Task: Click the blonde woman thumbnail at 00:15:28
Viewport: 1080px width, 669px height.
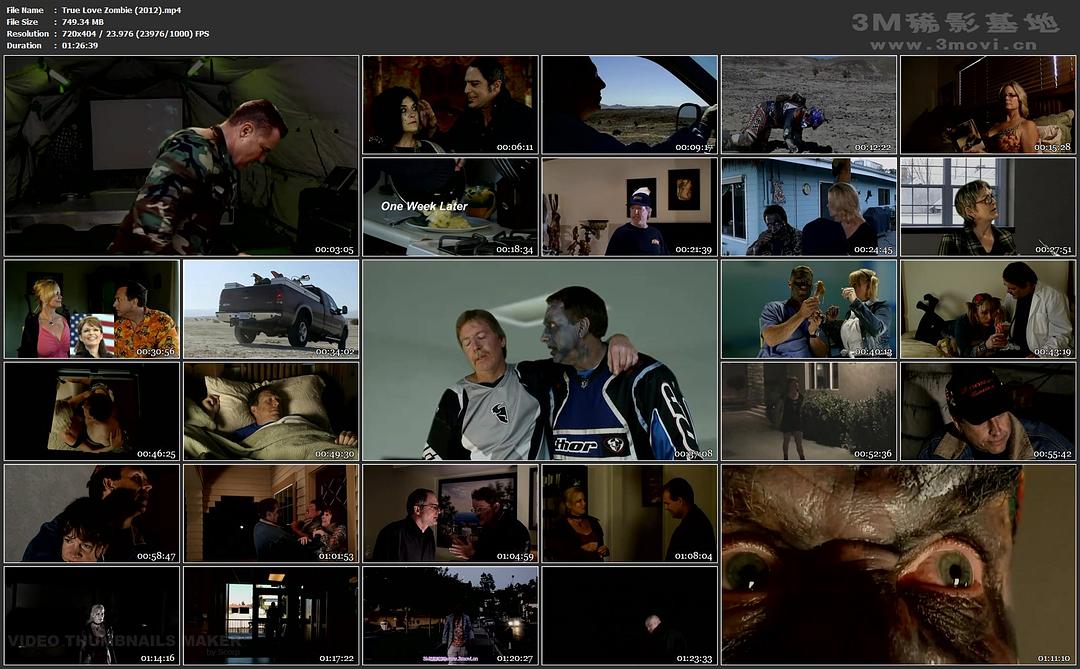Action: click(x=987, y=104)
